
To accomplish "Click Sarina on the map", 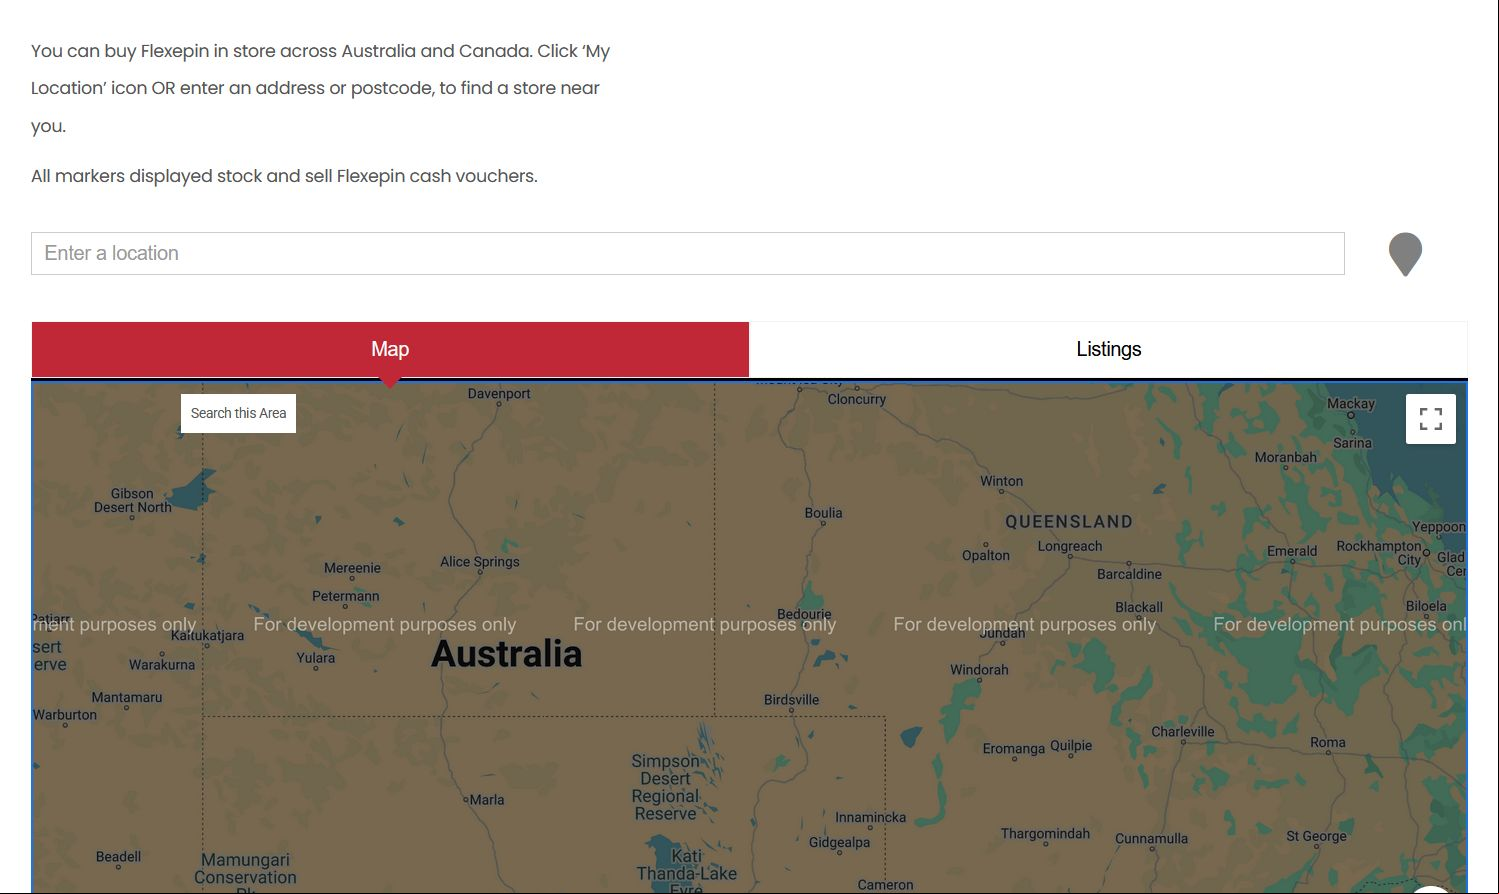I will coord(1352,443).
